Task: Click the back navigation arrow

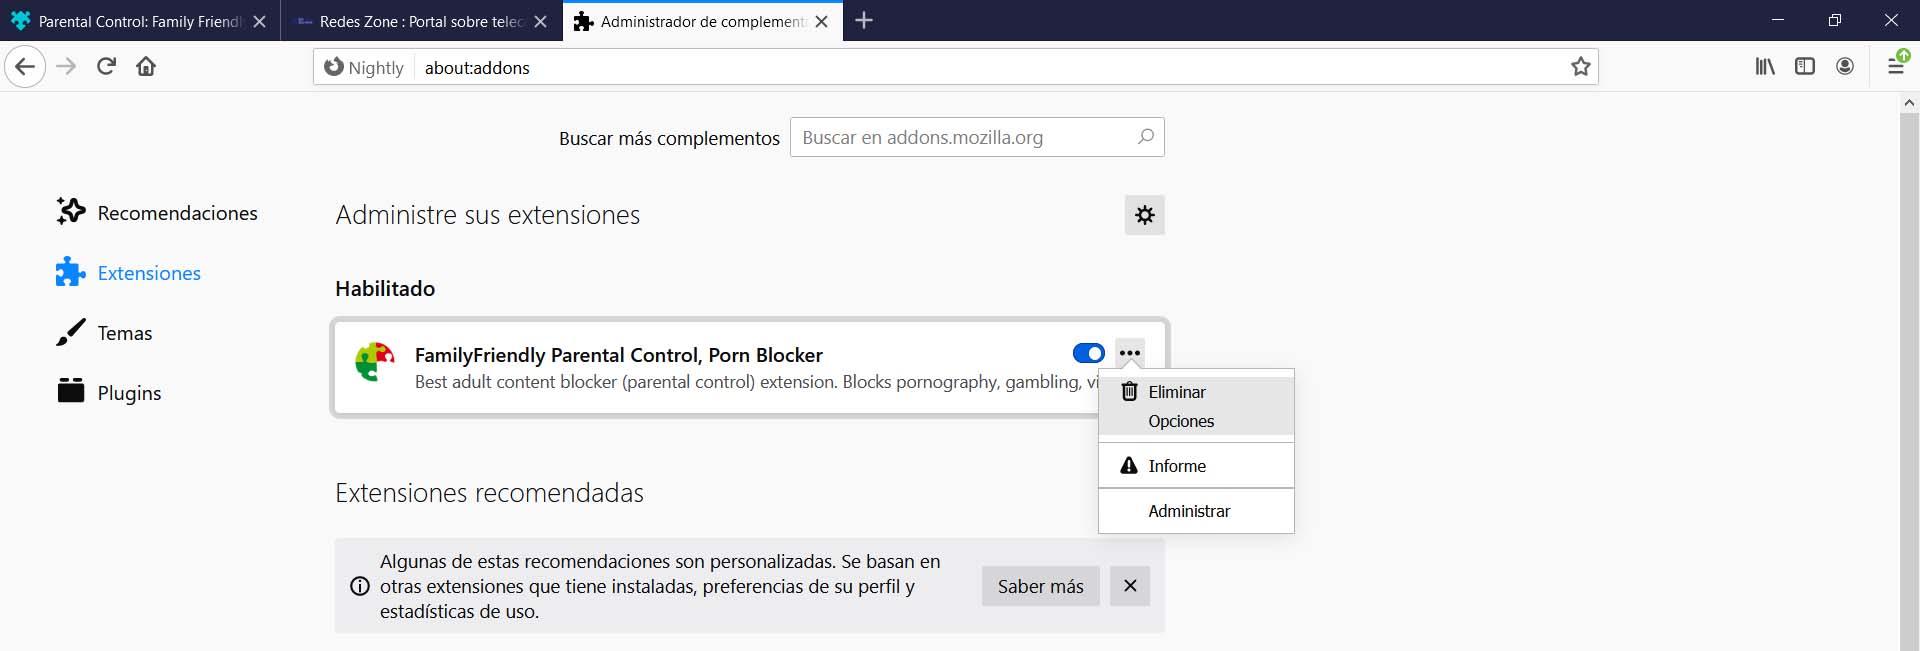Action: [x=25, y=67]
